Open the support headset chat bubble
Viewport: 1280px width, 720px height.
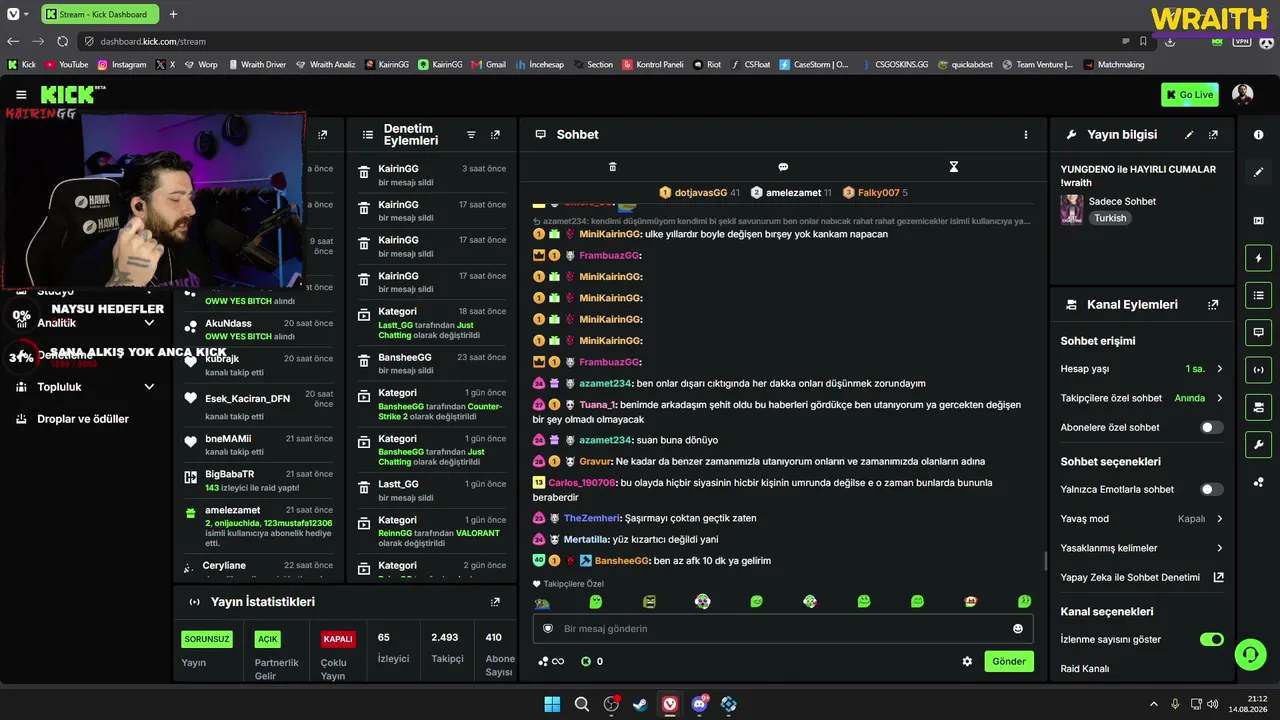point(1250,655)
